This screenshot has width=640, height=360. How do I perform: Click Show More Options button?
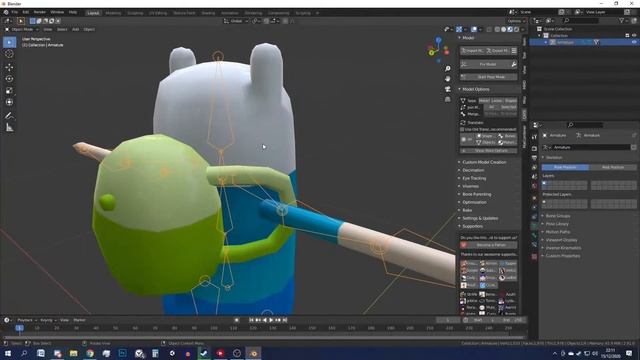[489, 151]
